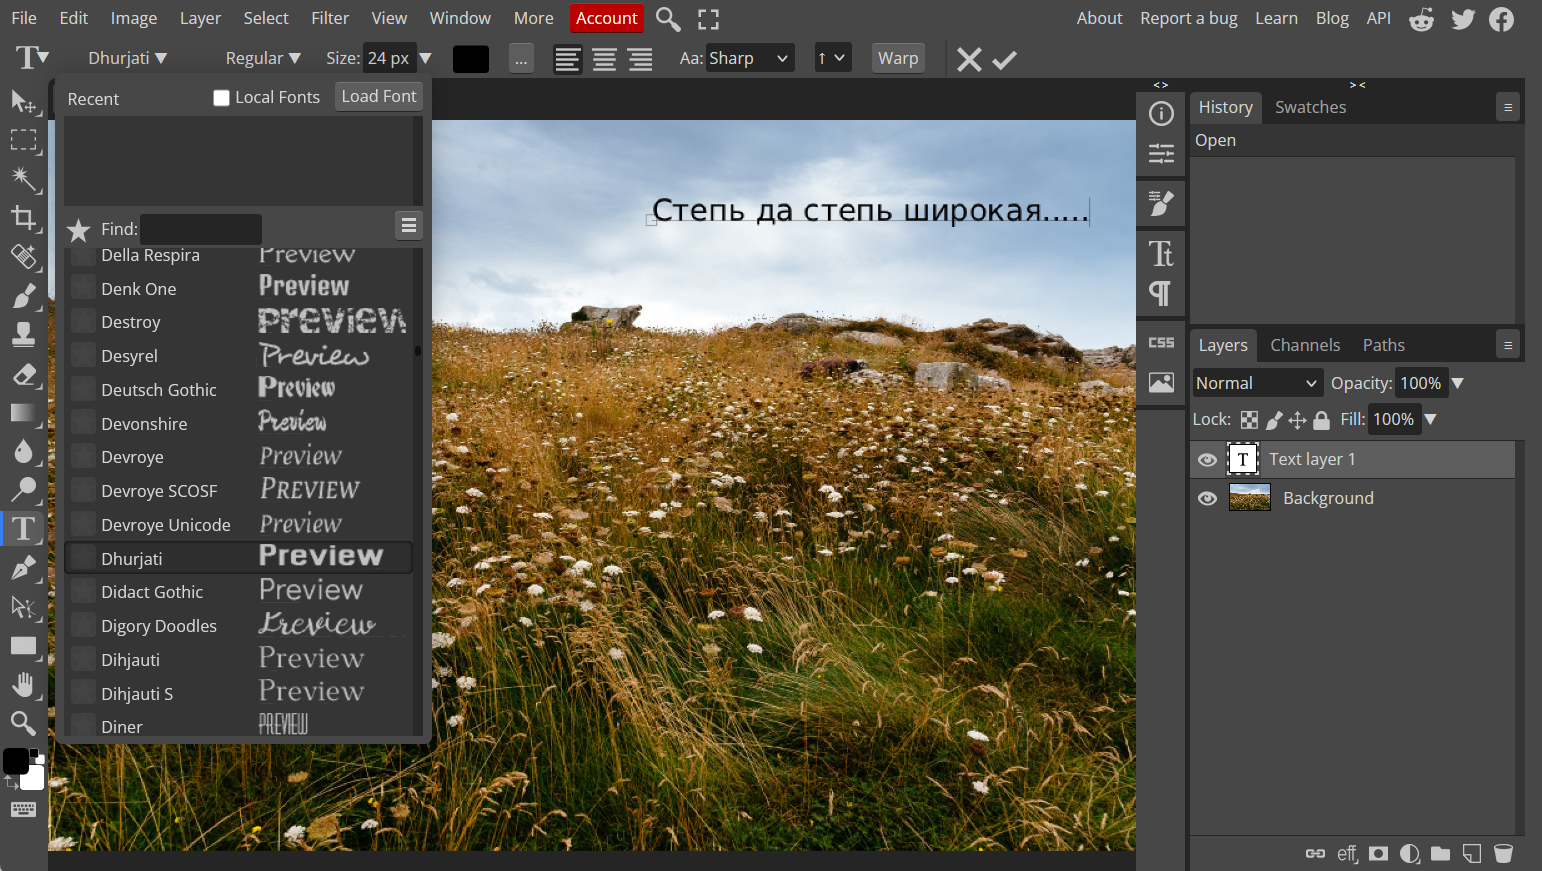This screenshot has width=1542, height=871.
Task: Open the black text color swatch
Action: (x=470, y=59)
